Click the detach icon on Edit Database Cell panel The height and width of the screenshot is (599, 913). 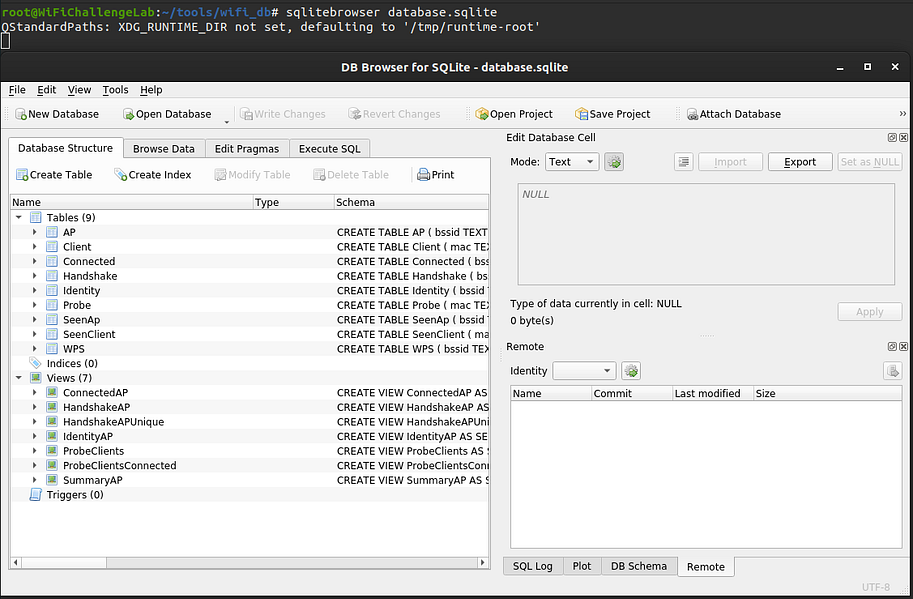tap(892, 137)
